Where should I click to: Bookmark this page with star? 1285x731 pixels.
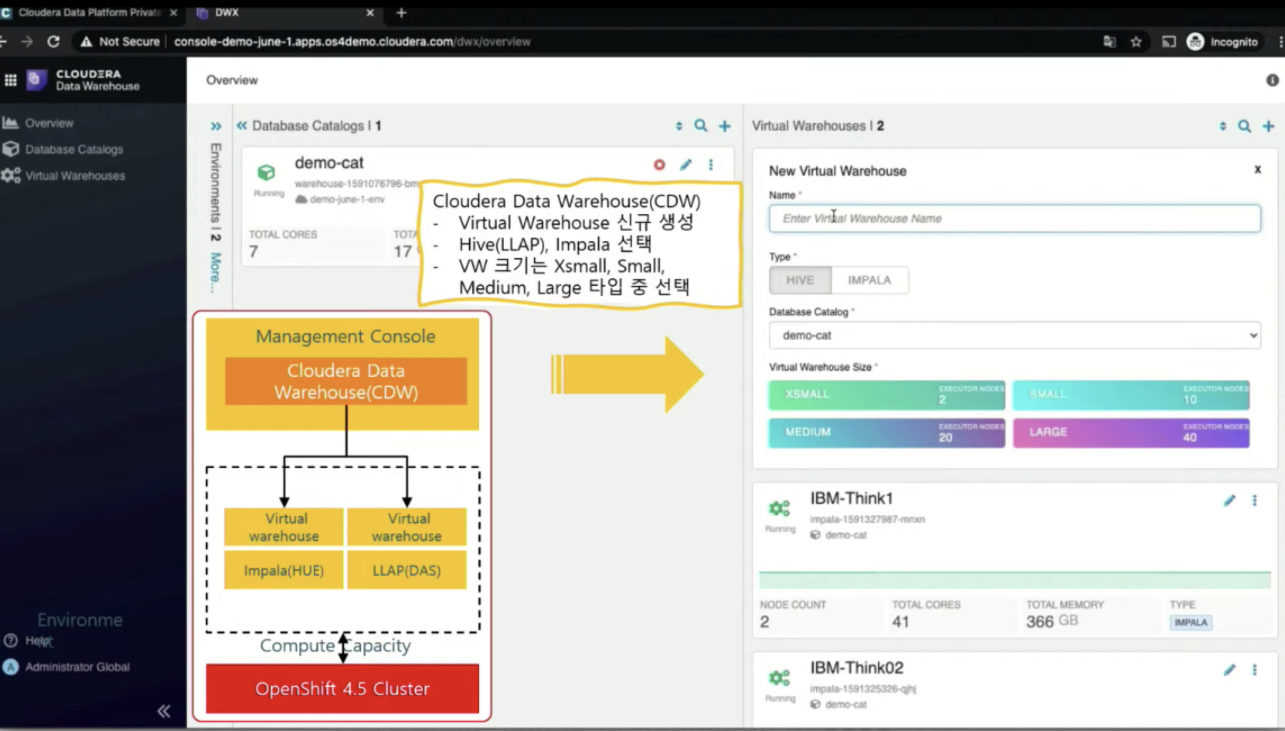click(1136, 42)
